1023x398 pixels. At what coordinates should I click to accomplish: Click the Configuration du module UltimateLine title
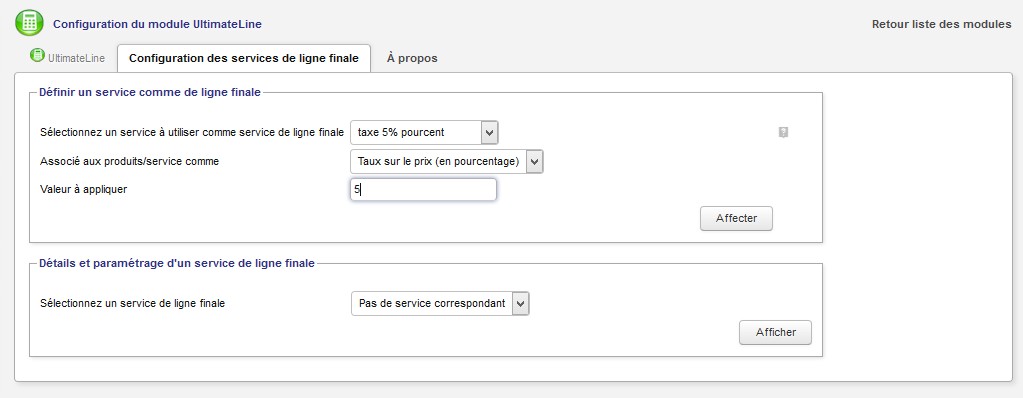(x=157, y=24)
